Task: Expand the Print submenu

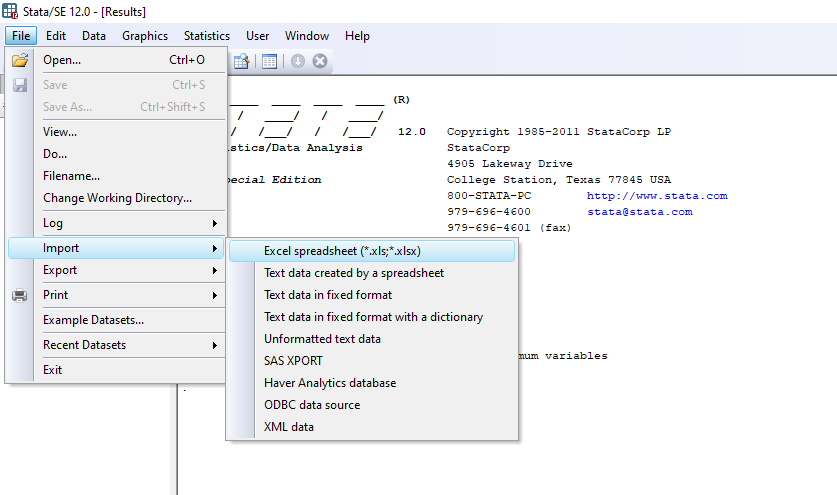Action: tap(116, 295)
